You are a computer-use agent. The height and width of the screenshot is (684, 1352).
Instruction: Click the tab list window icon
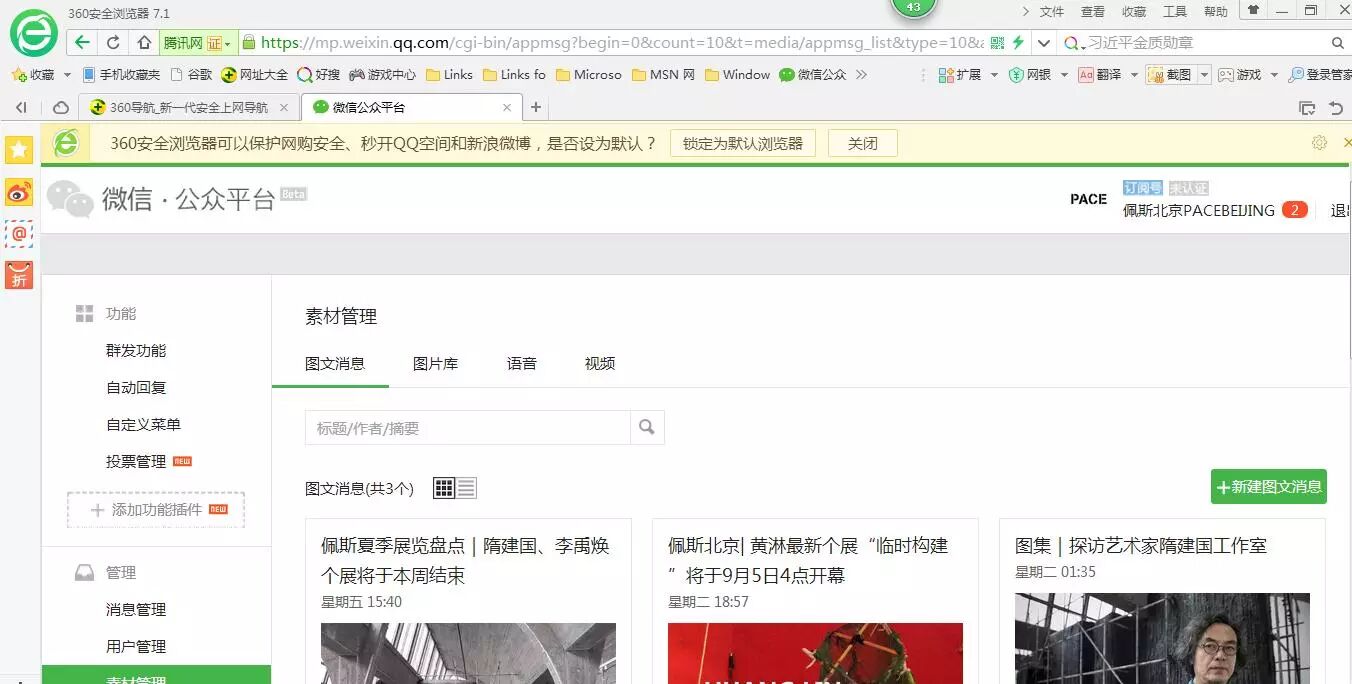click(1307, 108)
